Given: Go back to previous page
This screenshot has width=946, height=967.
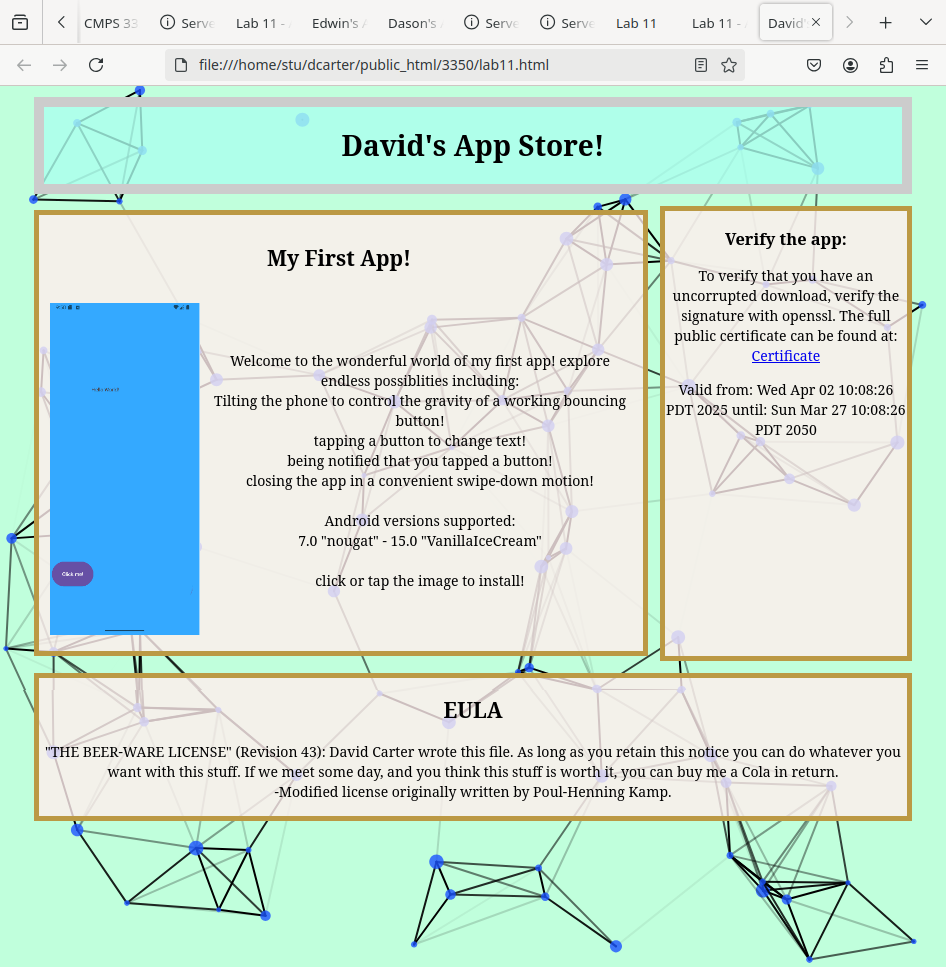Looking at the screenshot, I should 24,65.
